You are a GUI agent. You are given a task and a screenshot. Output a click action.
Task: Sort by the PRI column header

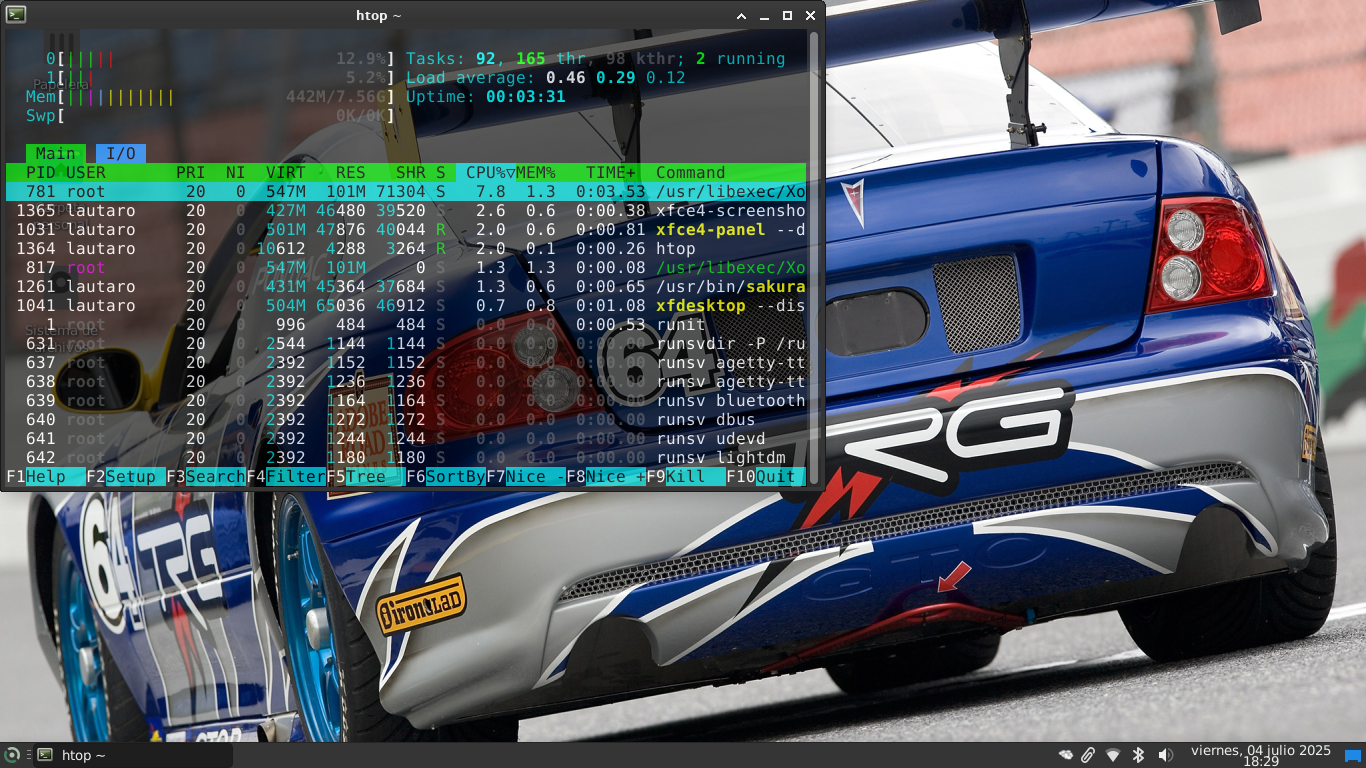[191, 173]
